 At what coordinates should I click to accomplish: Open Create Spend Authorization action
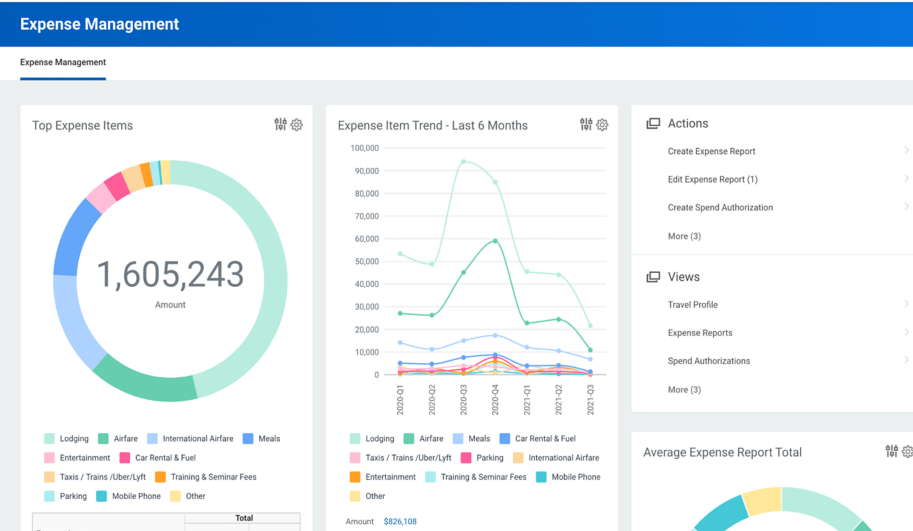720,207
